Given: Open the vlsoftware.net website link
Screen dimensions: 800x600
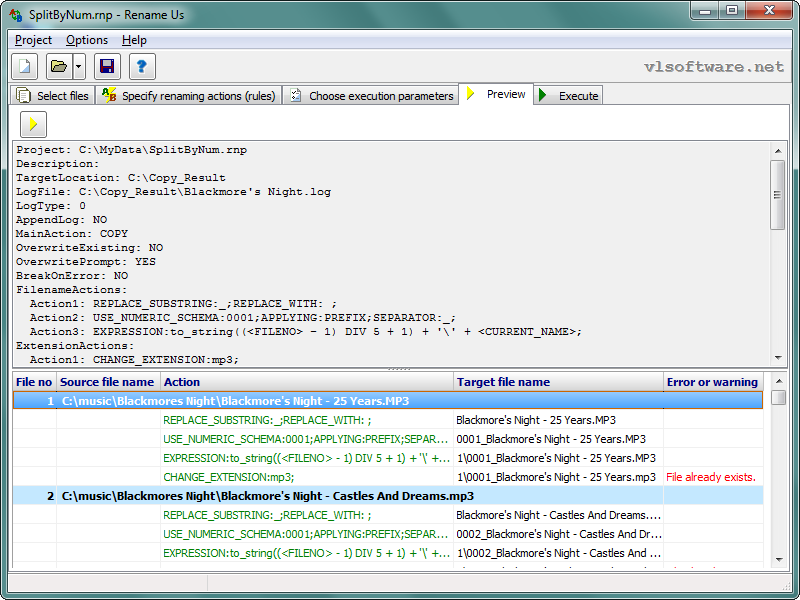Looking at the screenshot, I should click(714, 67).
